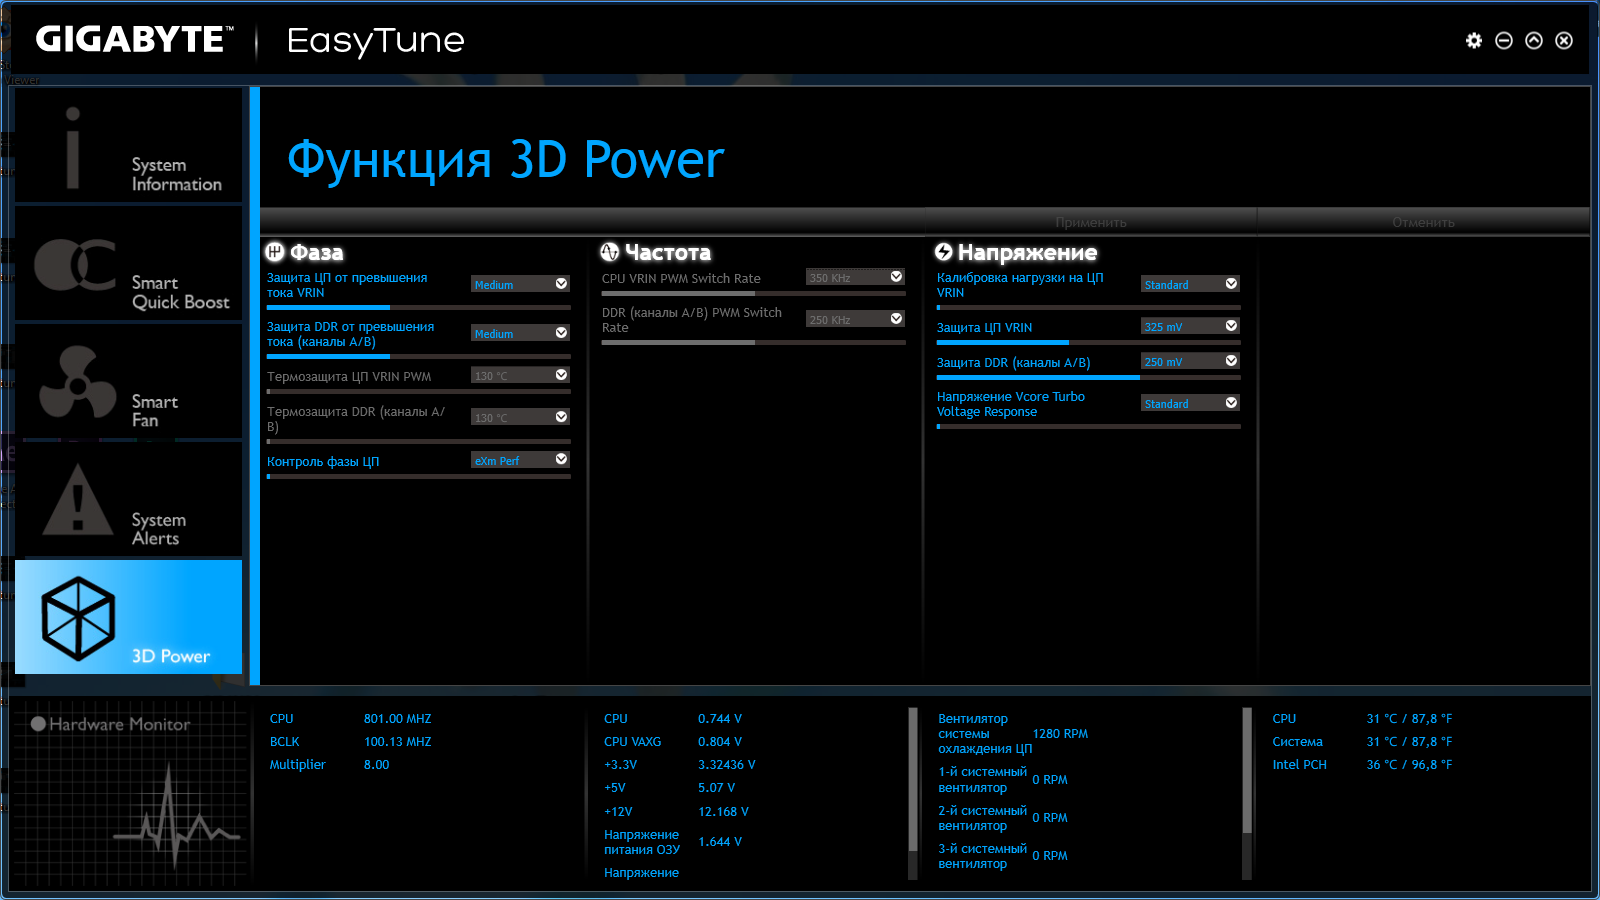This screenshot has height=900, width=1600.
Task: Open Калибровка нагрузки на ЦП VRIN dropdown
Action: [x=1190, y=284]
